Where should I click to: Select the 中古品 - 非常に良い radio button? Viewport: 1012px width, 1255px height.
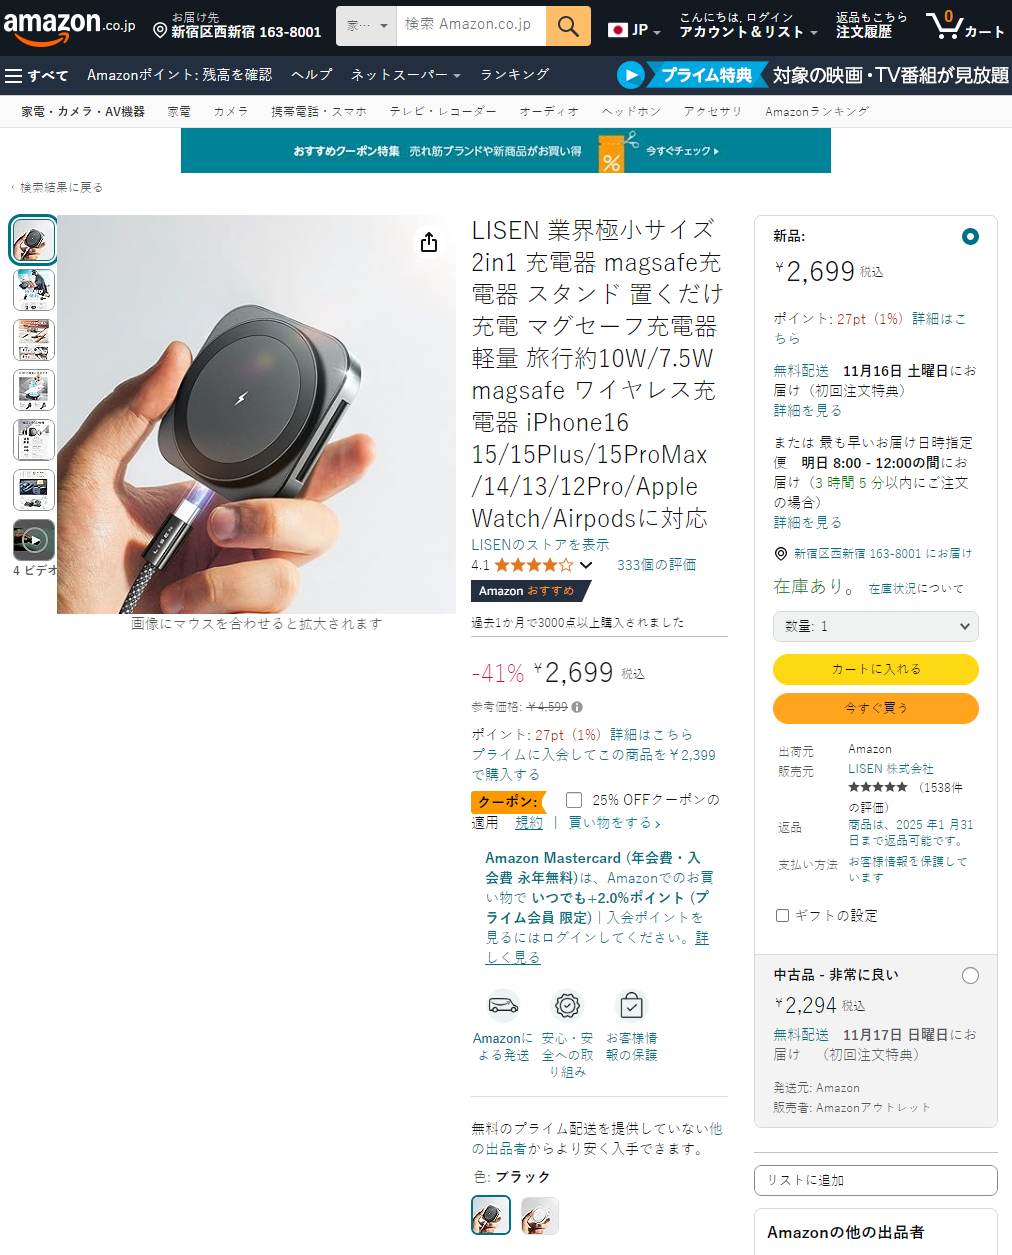(970, 976)
